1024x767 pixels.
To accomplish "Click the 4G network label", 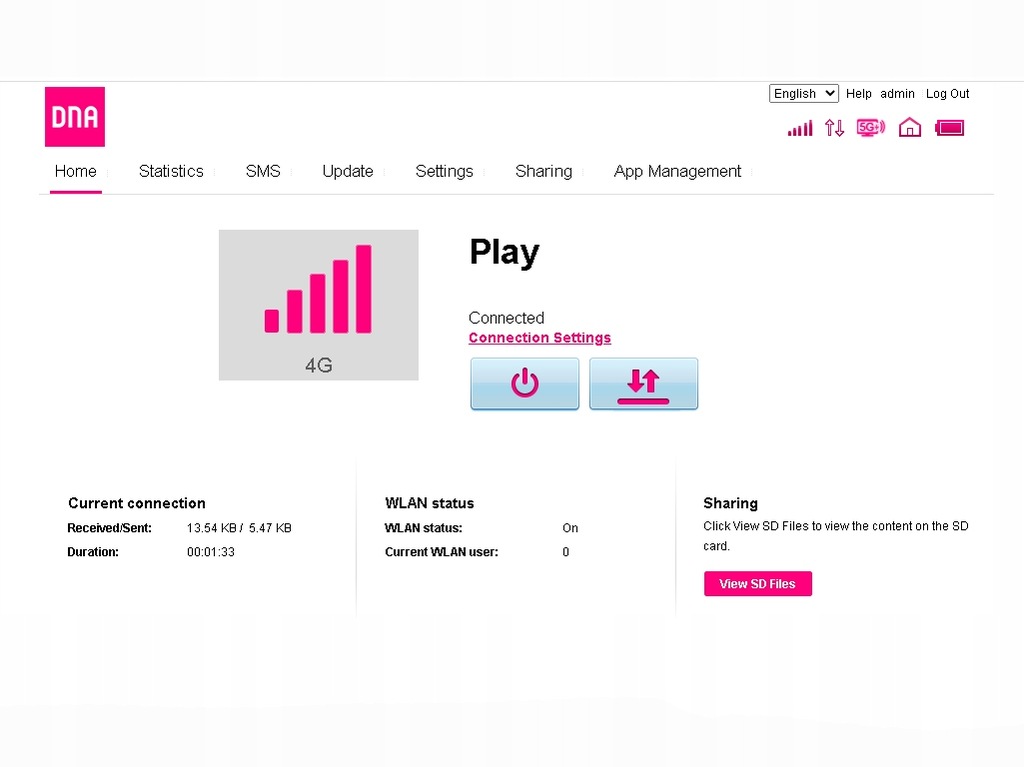I will (x=319, y=365).
